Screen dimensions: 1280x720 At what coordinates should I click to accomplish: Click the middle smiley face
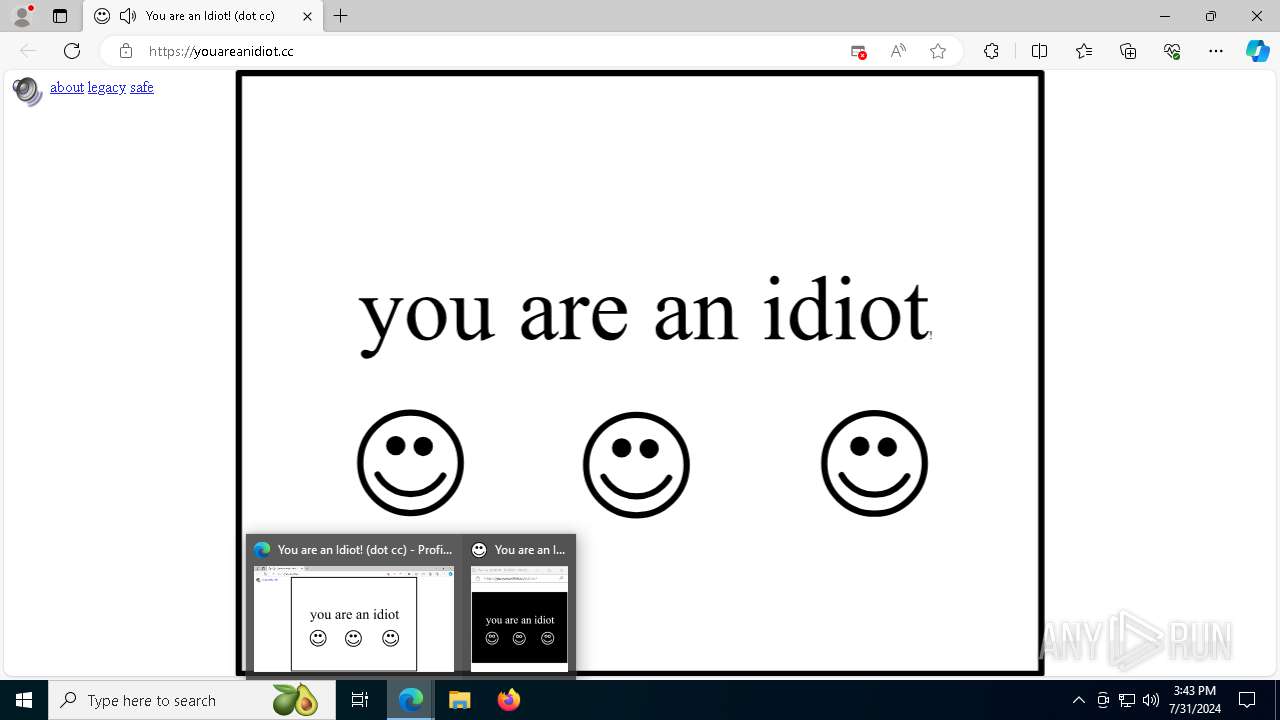click(637, 464)
